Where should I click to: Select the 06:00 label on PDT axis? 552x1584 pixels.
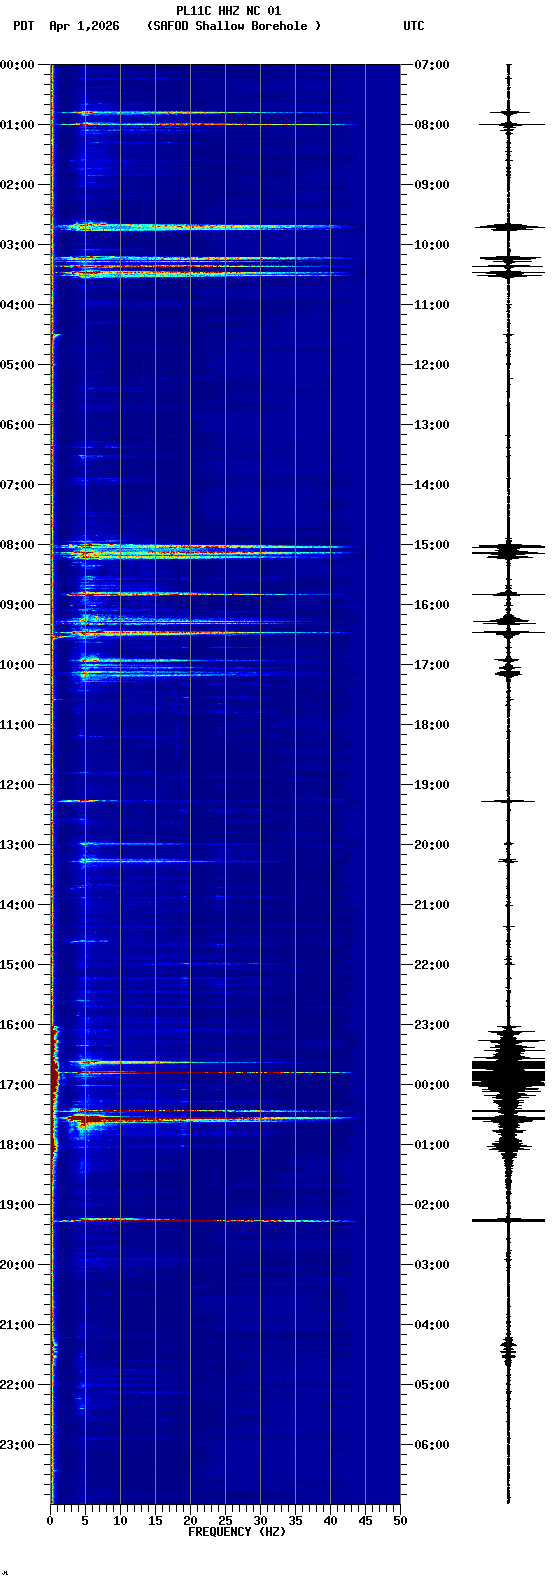point(17,425)
